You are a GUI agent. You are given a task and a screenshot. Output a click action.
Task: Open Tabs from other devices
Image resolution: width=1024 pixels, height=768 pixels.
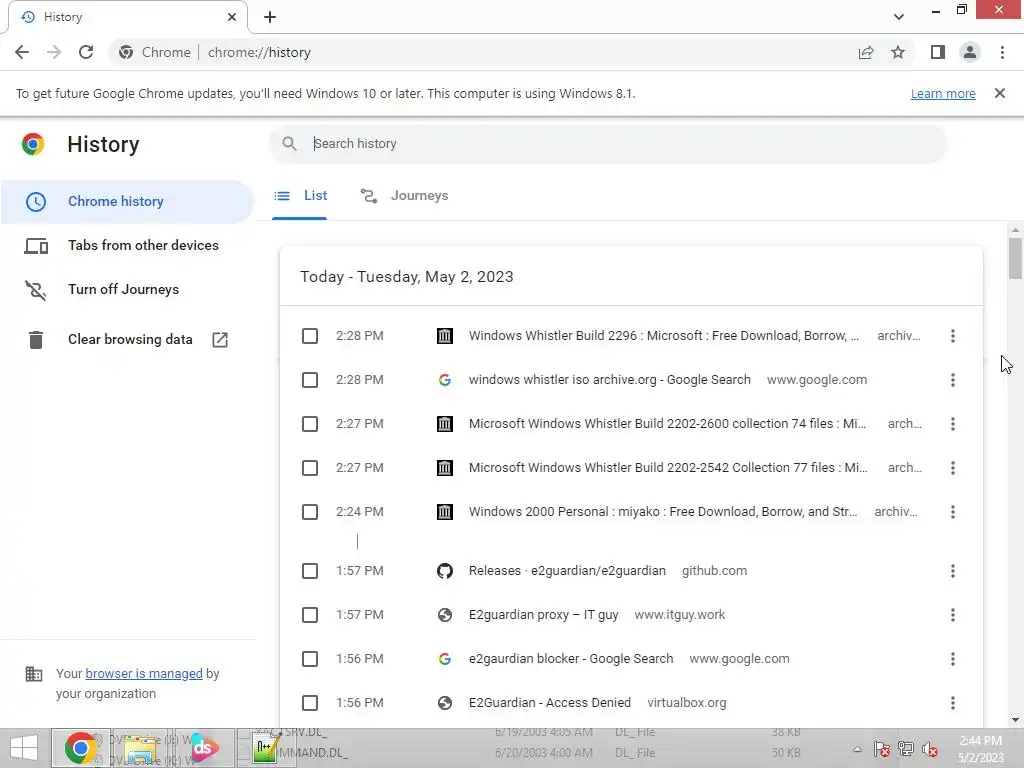coord(127,246)
